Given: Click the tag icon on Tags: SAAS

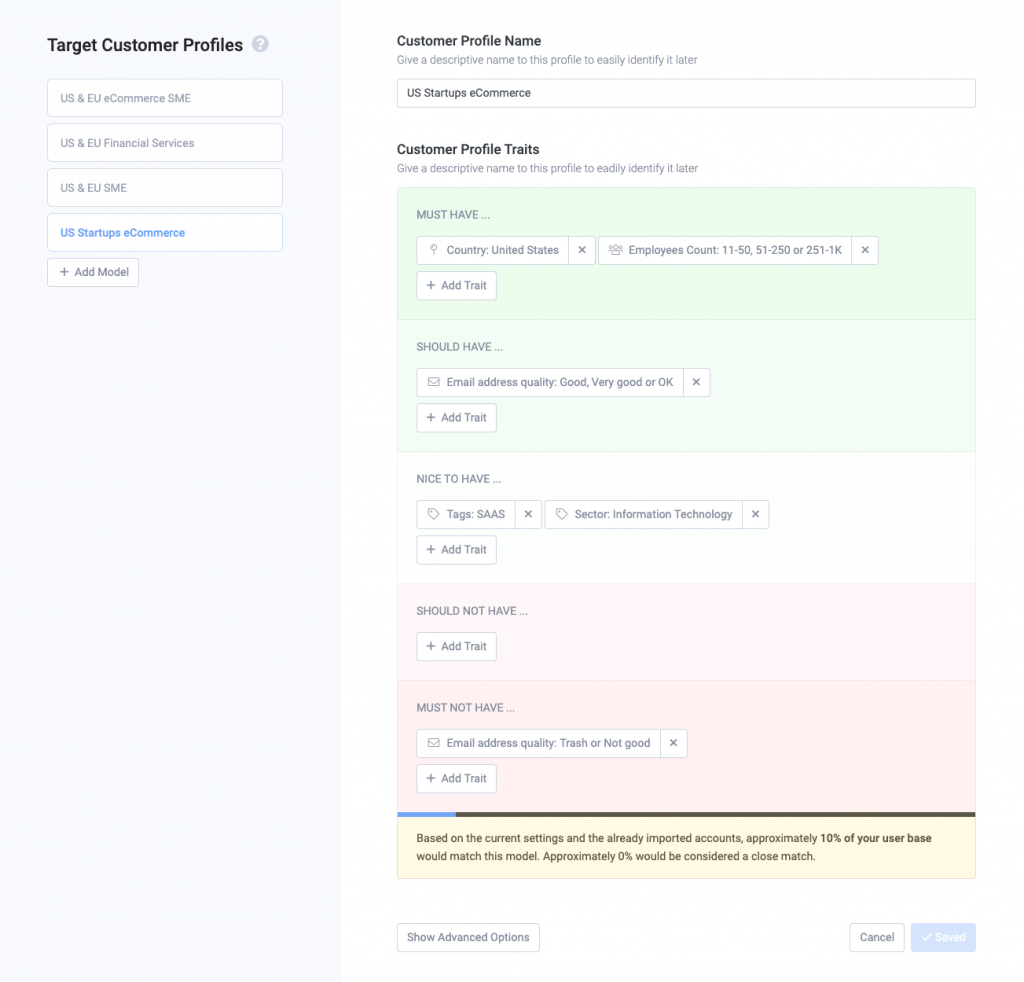Looking at the screenshot, I should [x=434, y=514].
